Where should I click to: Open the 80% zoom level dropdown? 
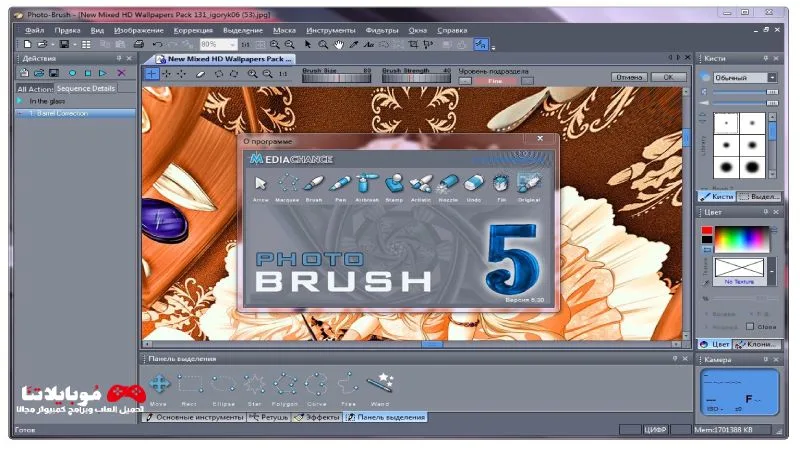pyautogui.click(x=232, y=44)
